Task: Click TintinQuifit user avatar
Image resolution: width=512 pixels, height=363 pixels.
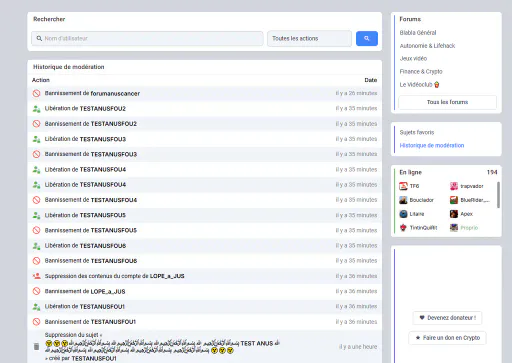Action: click(403, 228)
